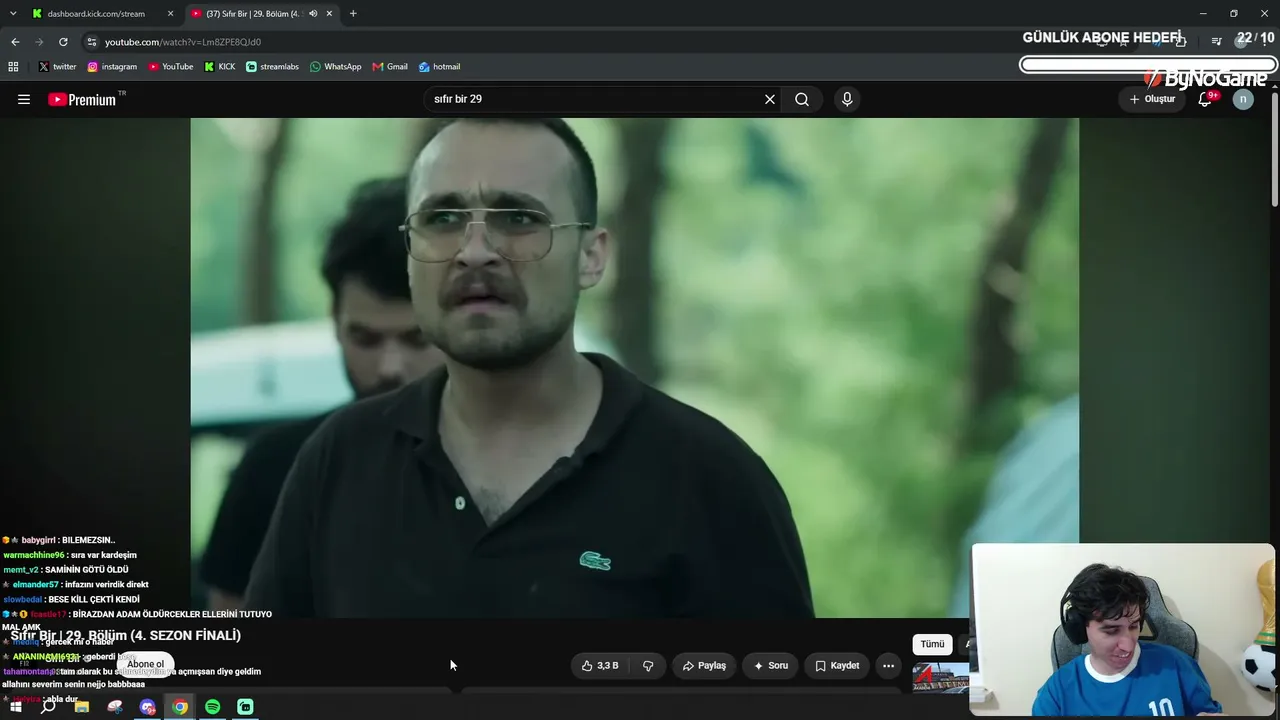
Task: Open the YouTube guide hamburger menu
Action: tap(24, 99)
